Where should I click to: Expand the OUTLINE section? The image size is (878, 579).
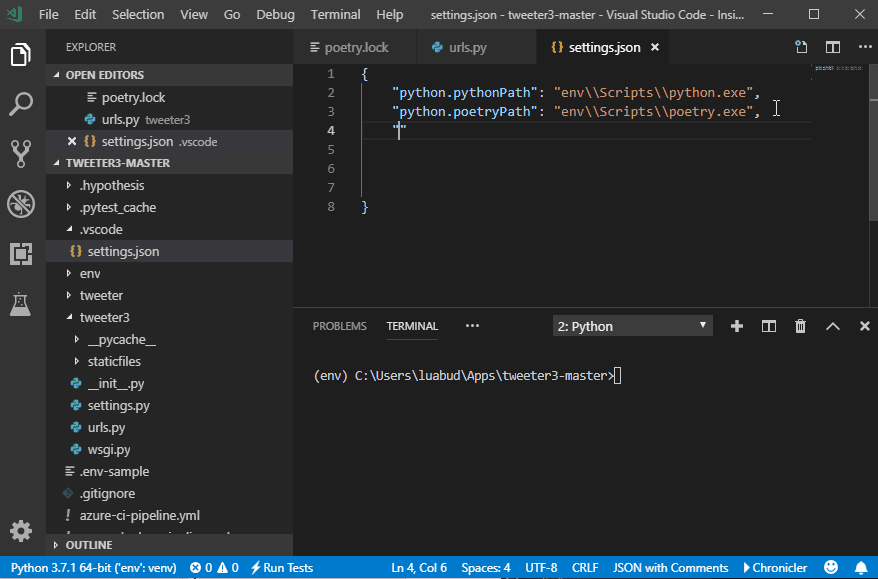tap(88, 545)
